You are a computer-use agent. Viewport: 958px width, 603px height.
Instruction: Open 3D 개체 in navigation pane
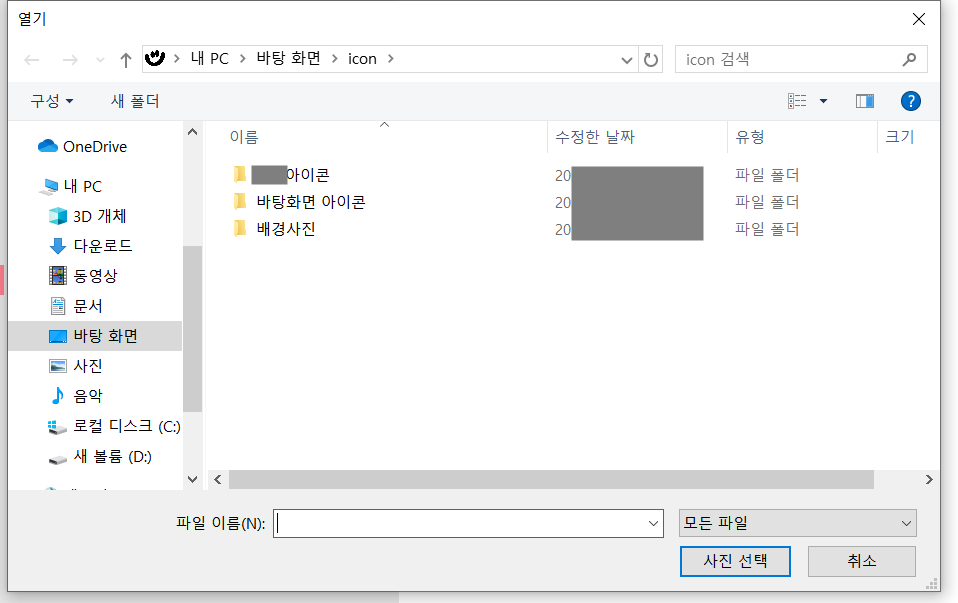pos(100,216)
